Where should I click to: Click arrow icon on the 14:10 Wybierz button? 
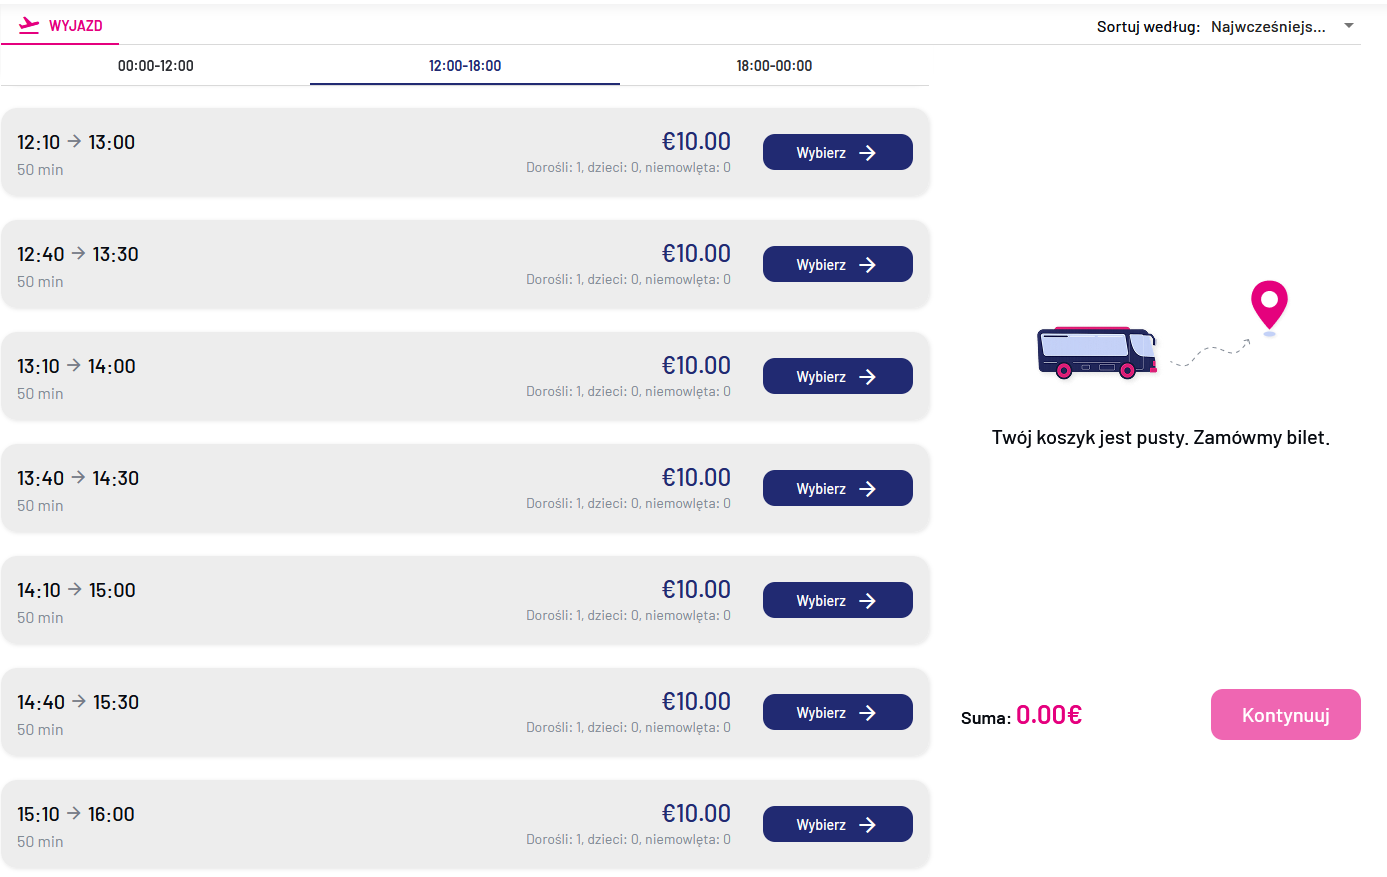(x=868, y=601)
